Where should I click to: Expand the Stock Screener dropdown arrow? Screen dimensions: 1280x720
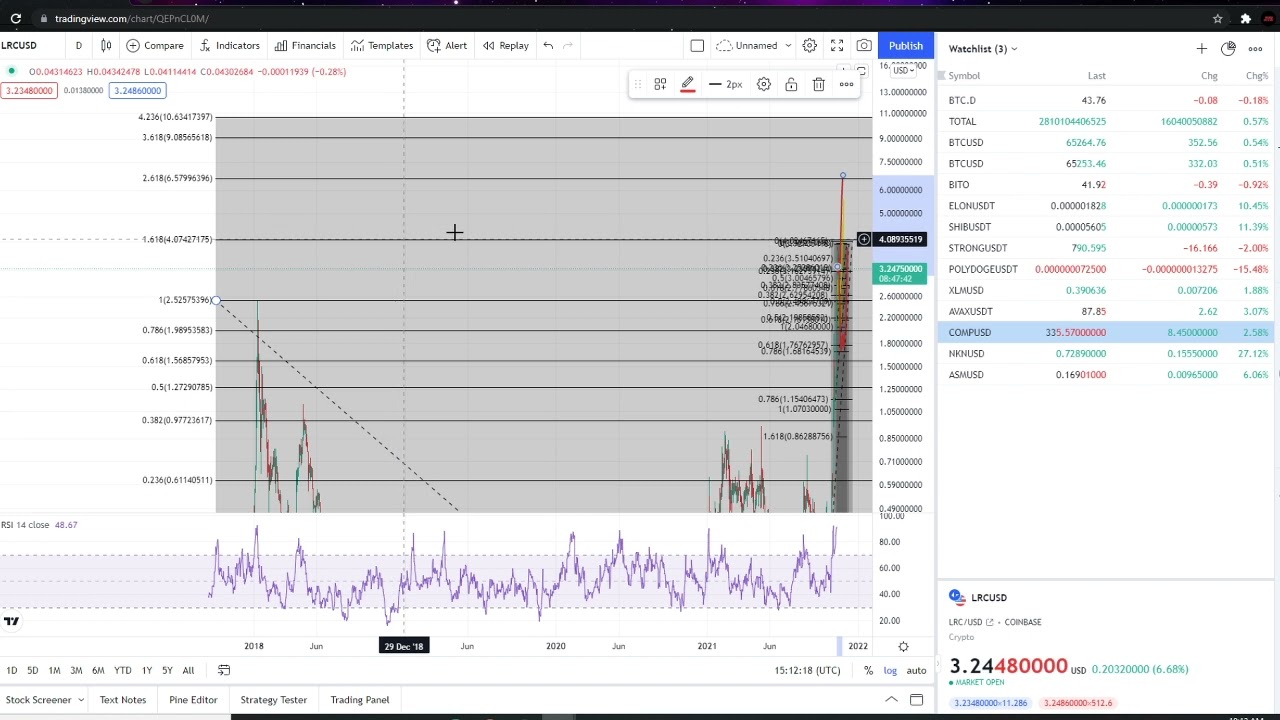(x=80, y=700)
